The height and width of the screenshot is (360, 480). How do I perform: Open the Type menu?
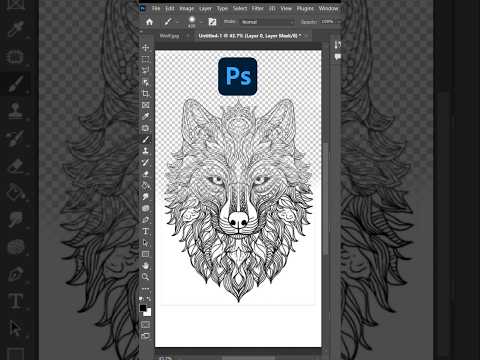coord(222,8)
